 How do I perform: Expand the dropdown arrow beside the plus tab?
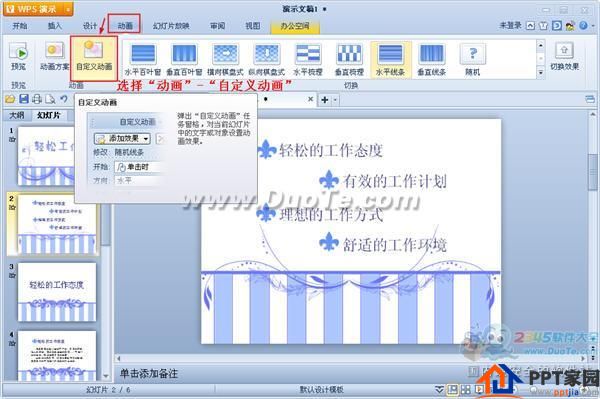pos(335,100)
